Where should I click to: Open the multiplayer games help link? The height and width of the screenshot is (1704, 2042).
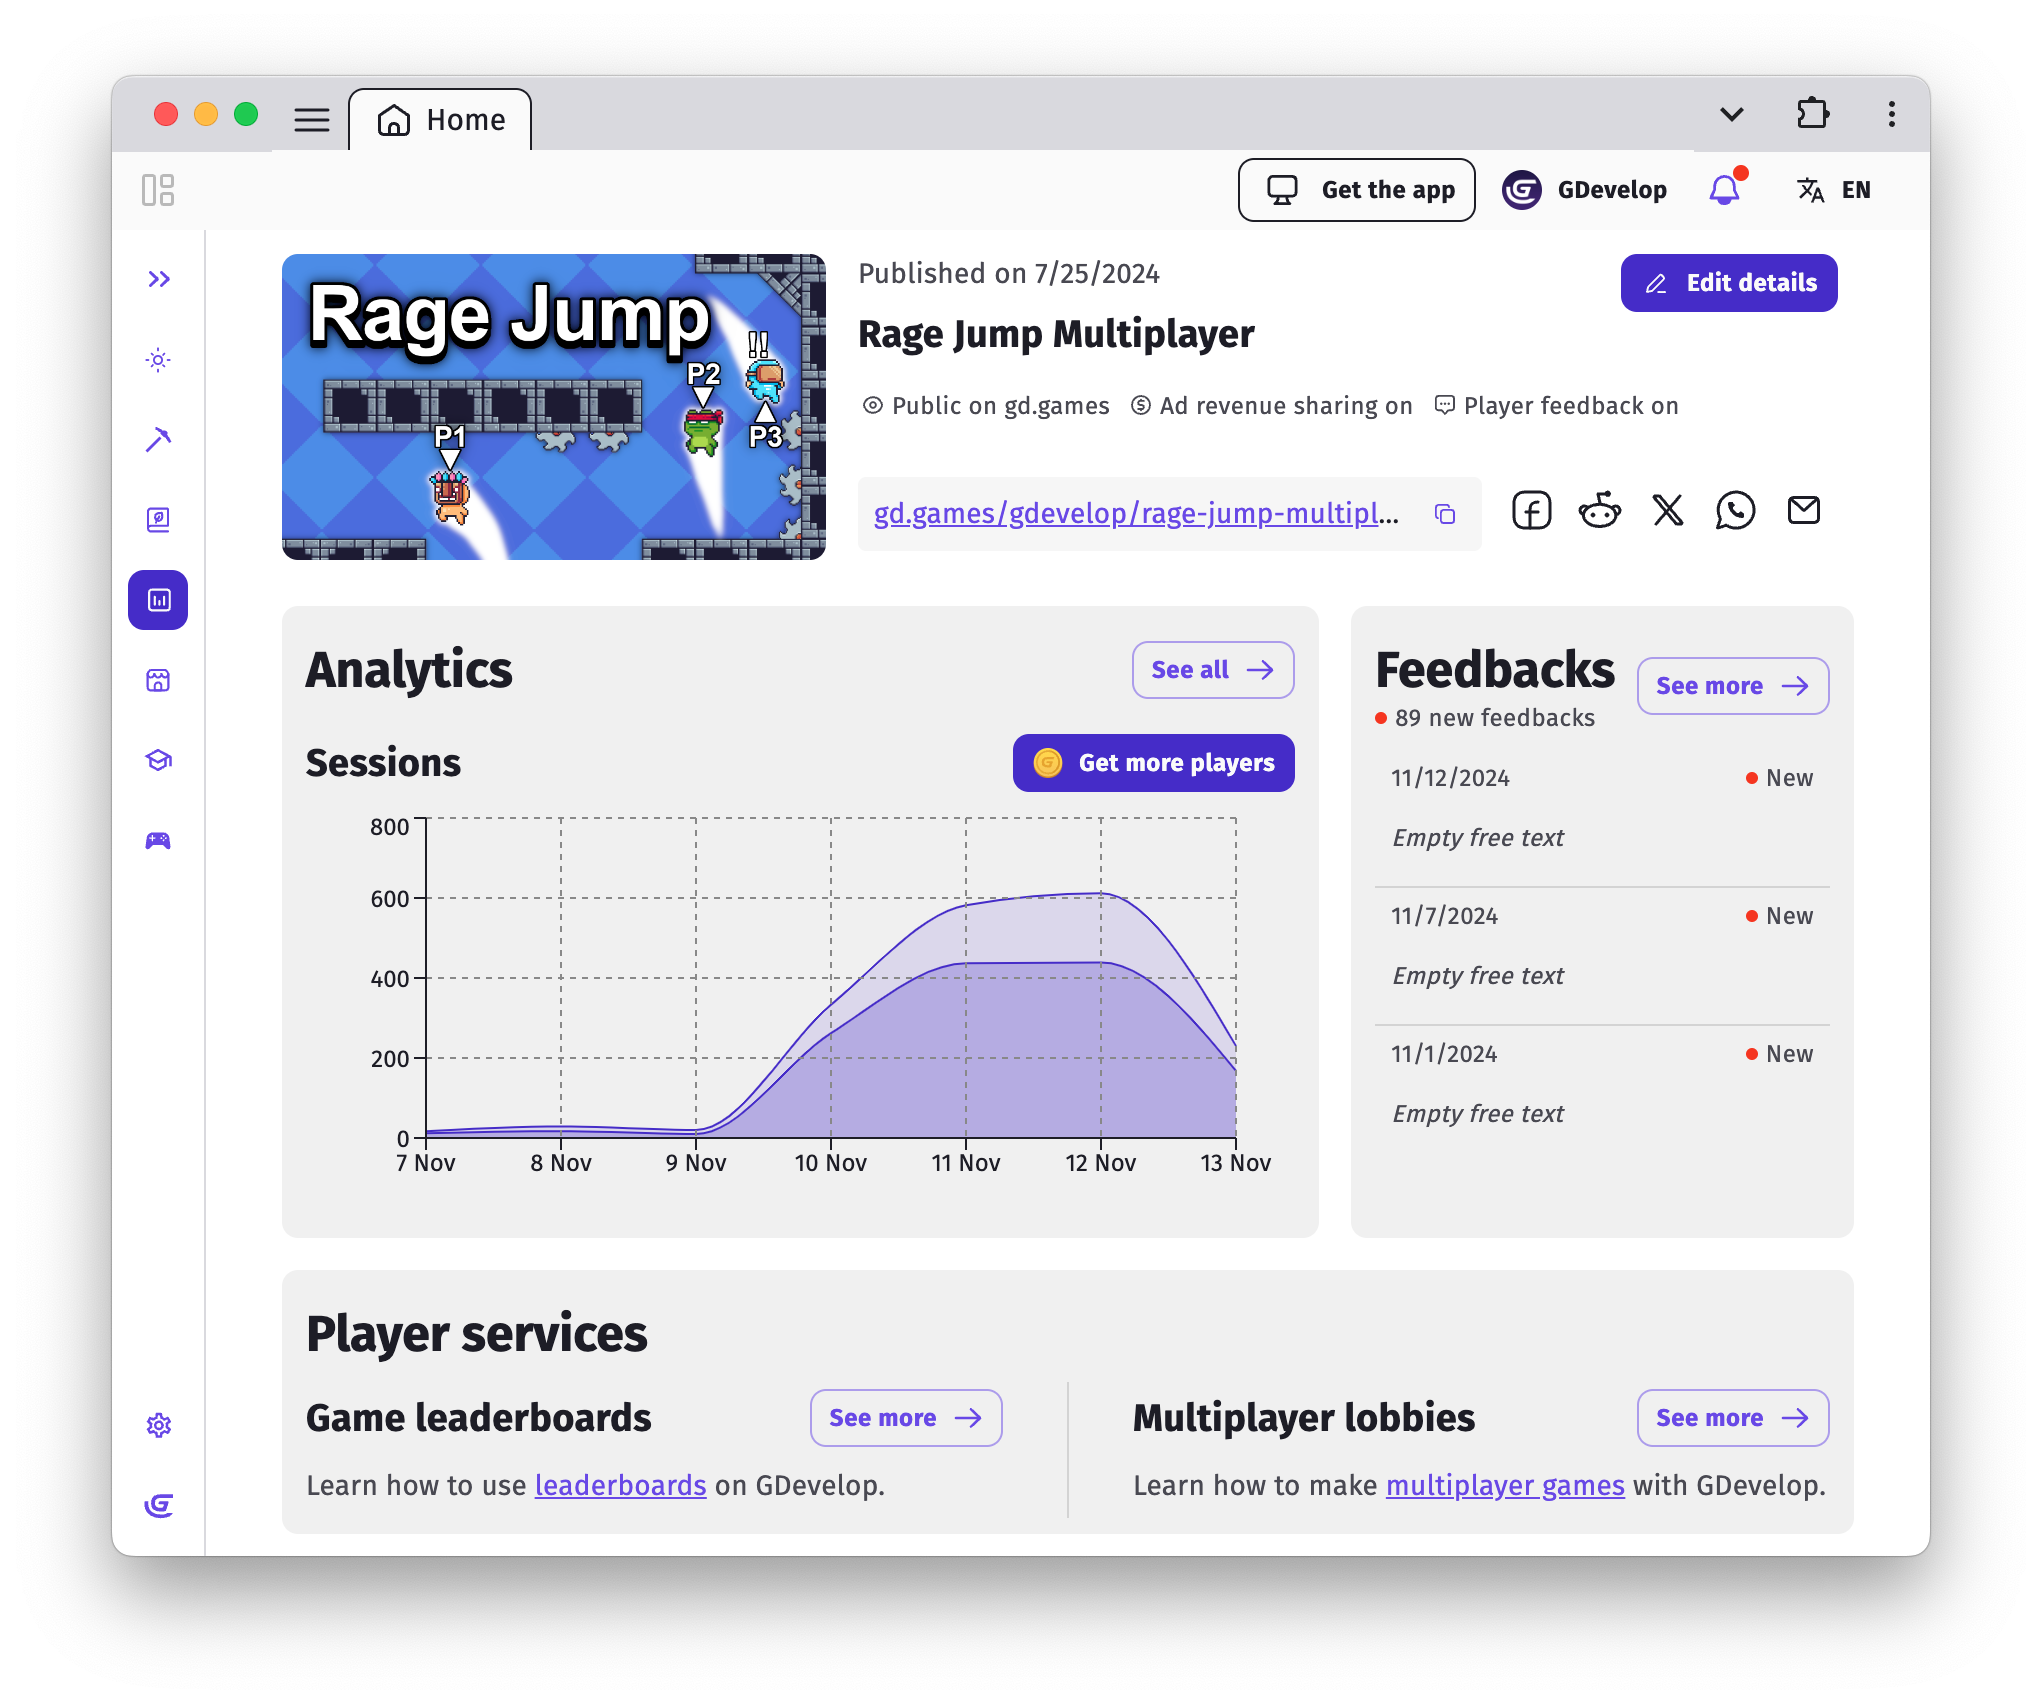point(1505,1486)
